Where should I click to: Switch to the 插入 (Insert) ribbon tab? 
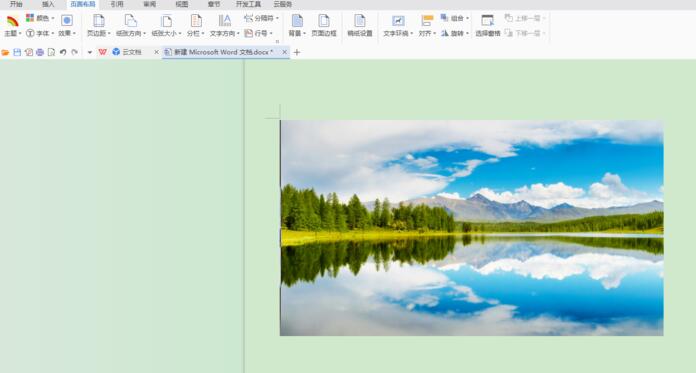tap(48, 4)
